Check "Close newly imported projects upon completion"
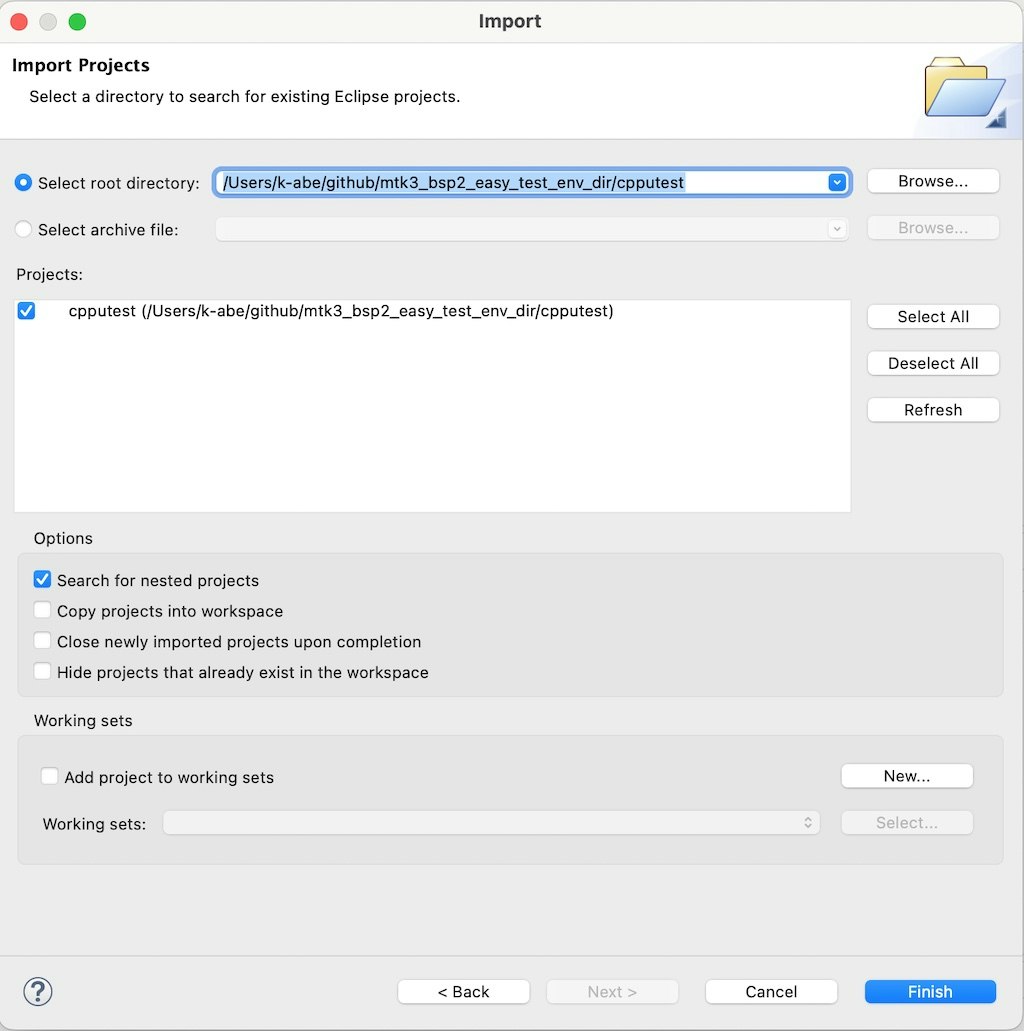The width and height of the screenshot is (1024, 1031). [x=42, y=641]
